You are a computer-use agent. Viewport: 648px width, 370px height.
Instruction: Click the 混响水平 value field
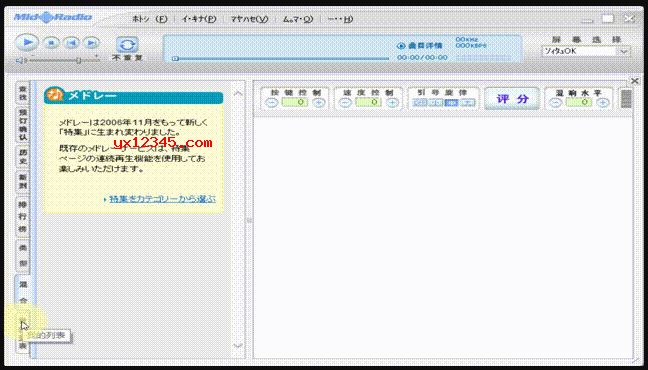(x=579, y=102)
